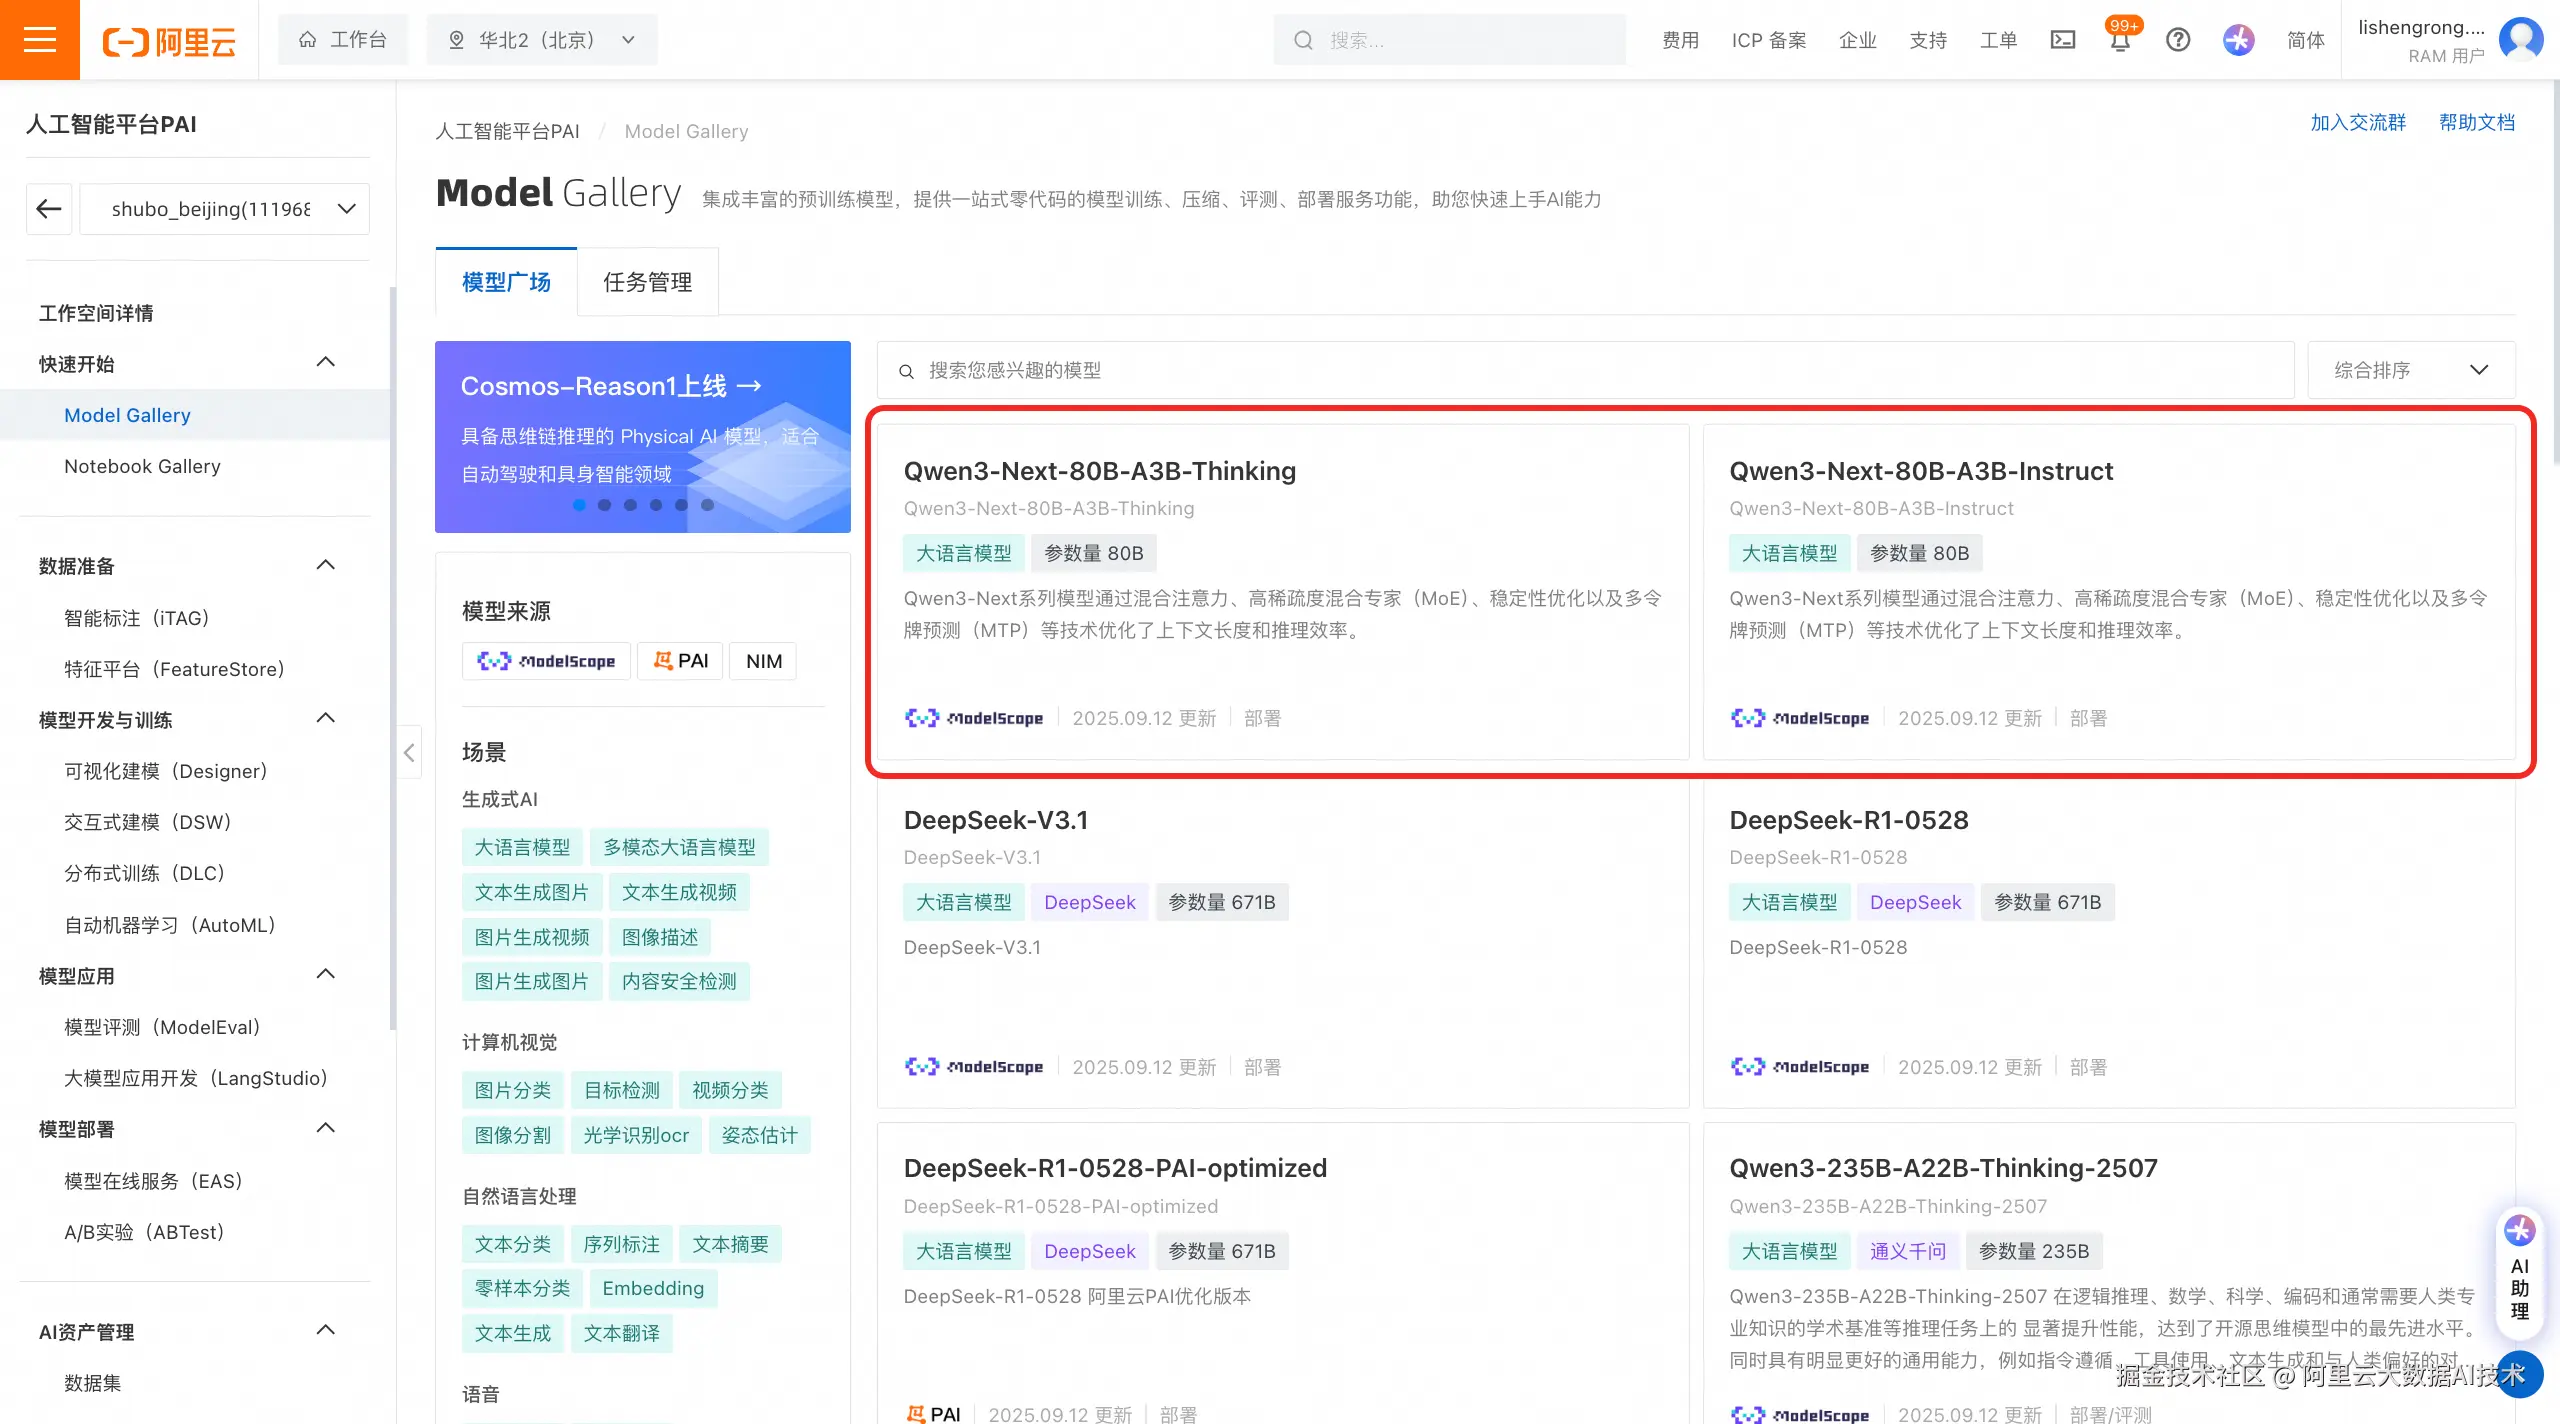Switch to the 模型广场 tab
The image size is (2560, 1424).
tap(506, 282)
